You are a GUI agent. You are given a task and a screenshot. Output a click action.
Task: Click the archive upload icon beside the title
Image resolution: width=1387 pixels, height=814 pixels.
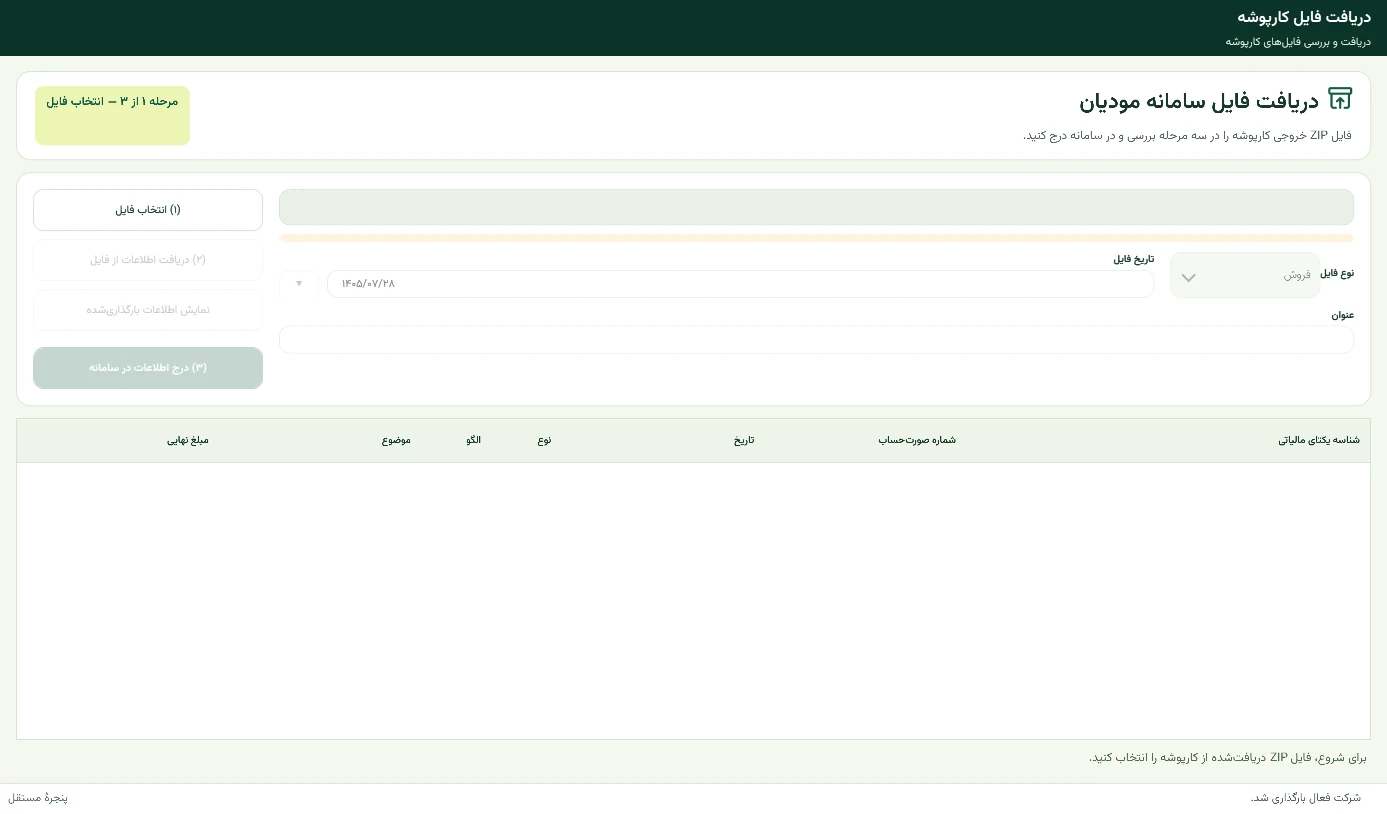[1339, 99]
